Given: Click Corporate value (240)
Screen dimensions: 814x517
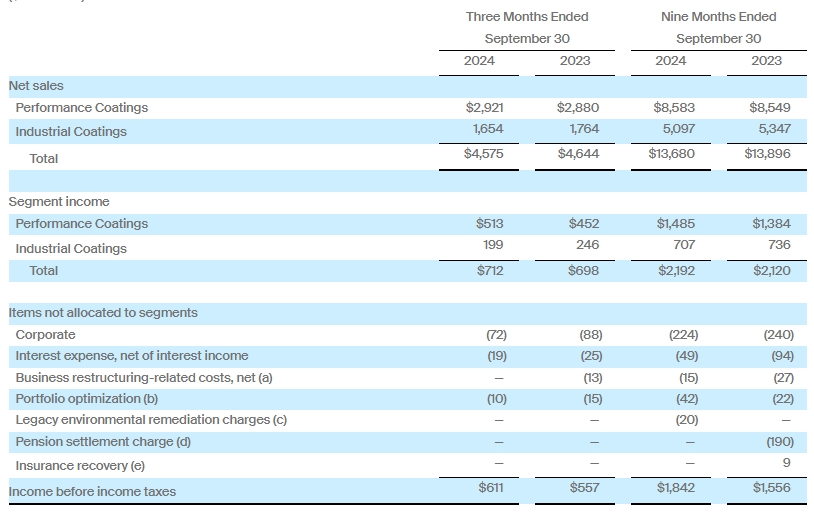Looking at the screenshot, I should (x=779, y=335).
